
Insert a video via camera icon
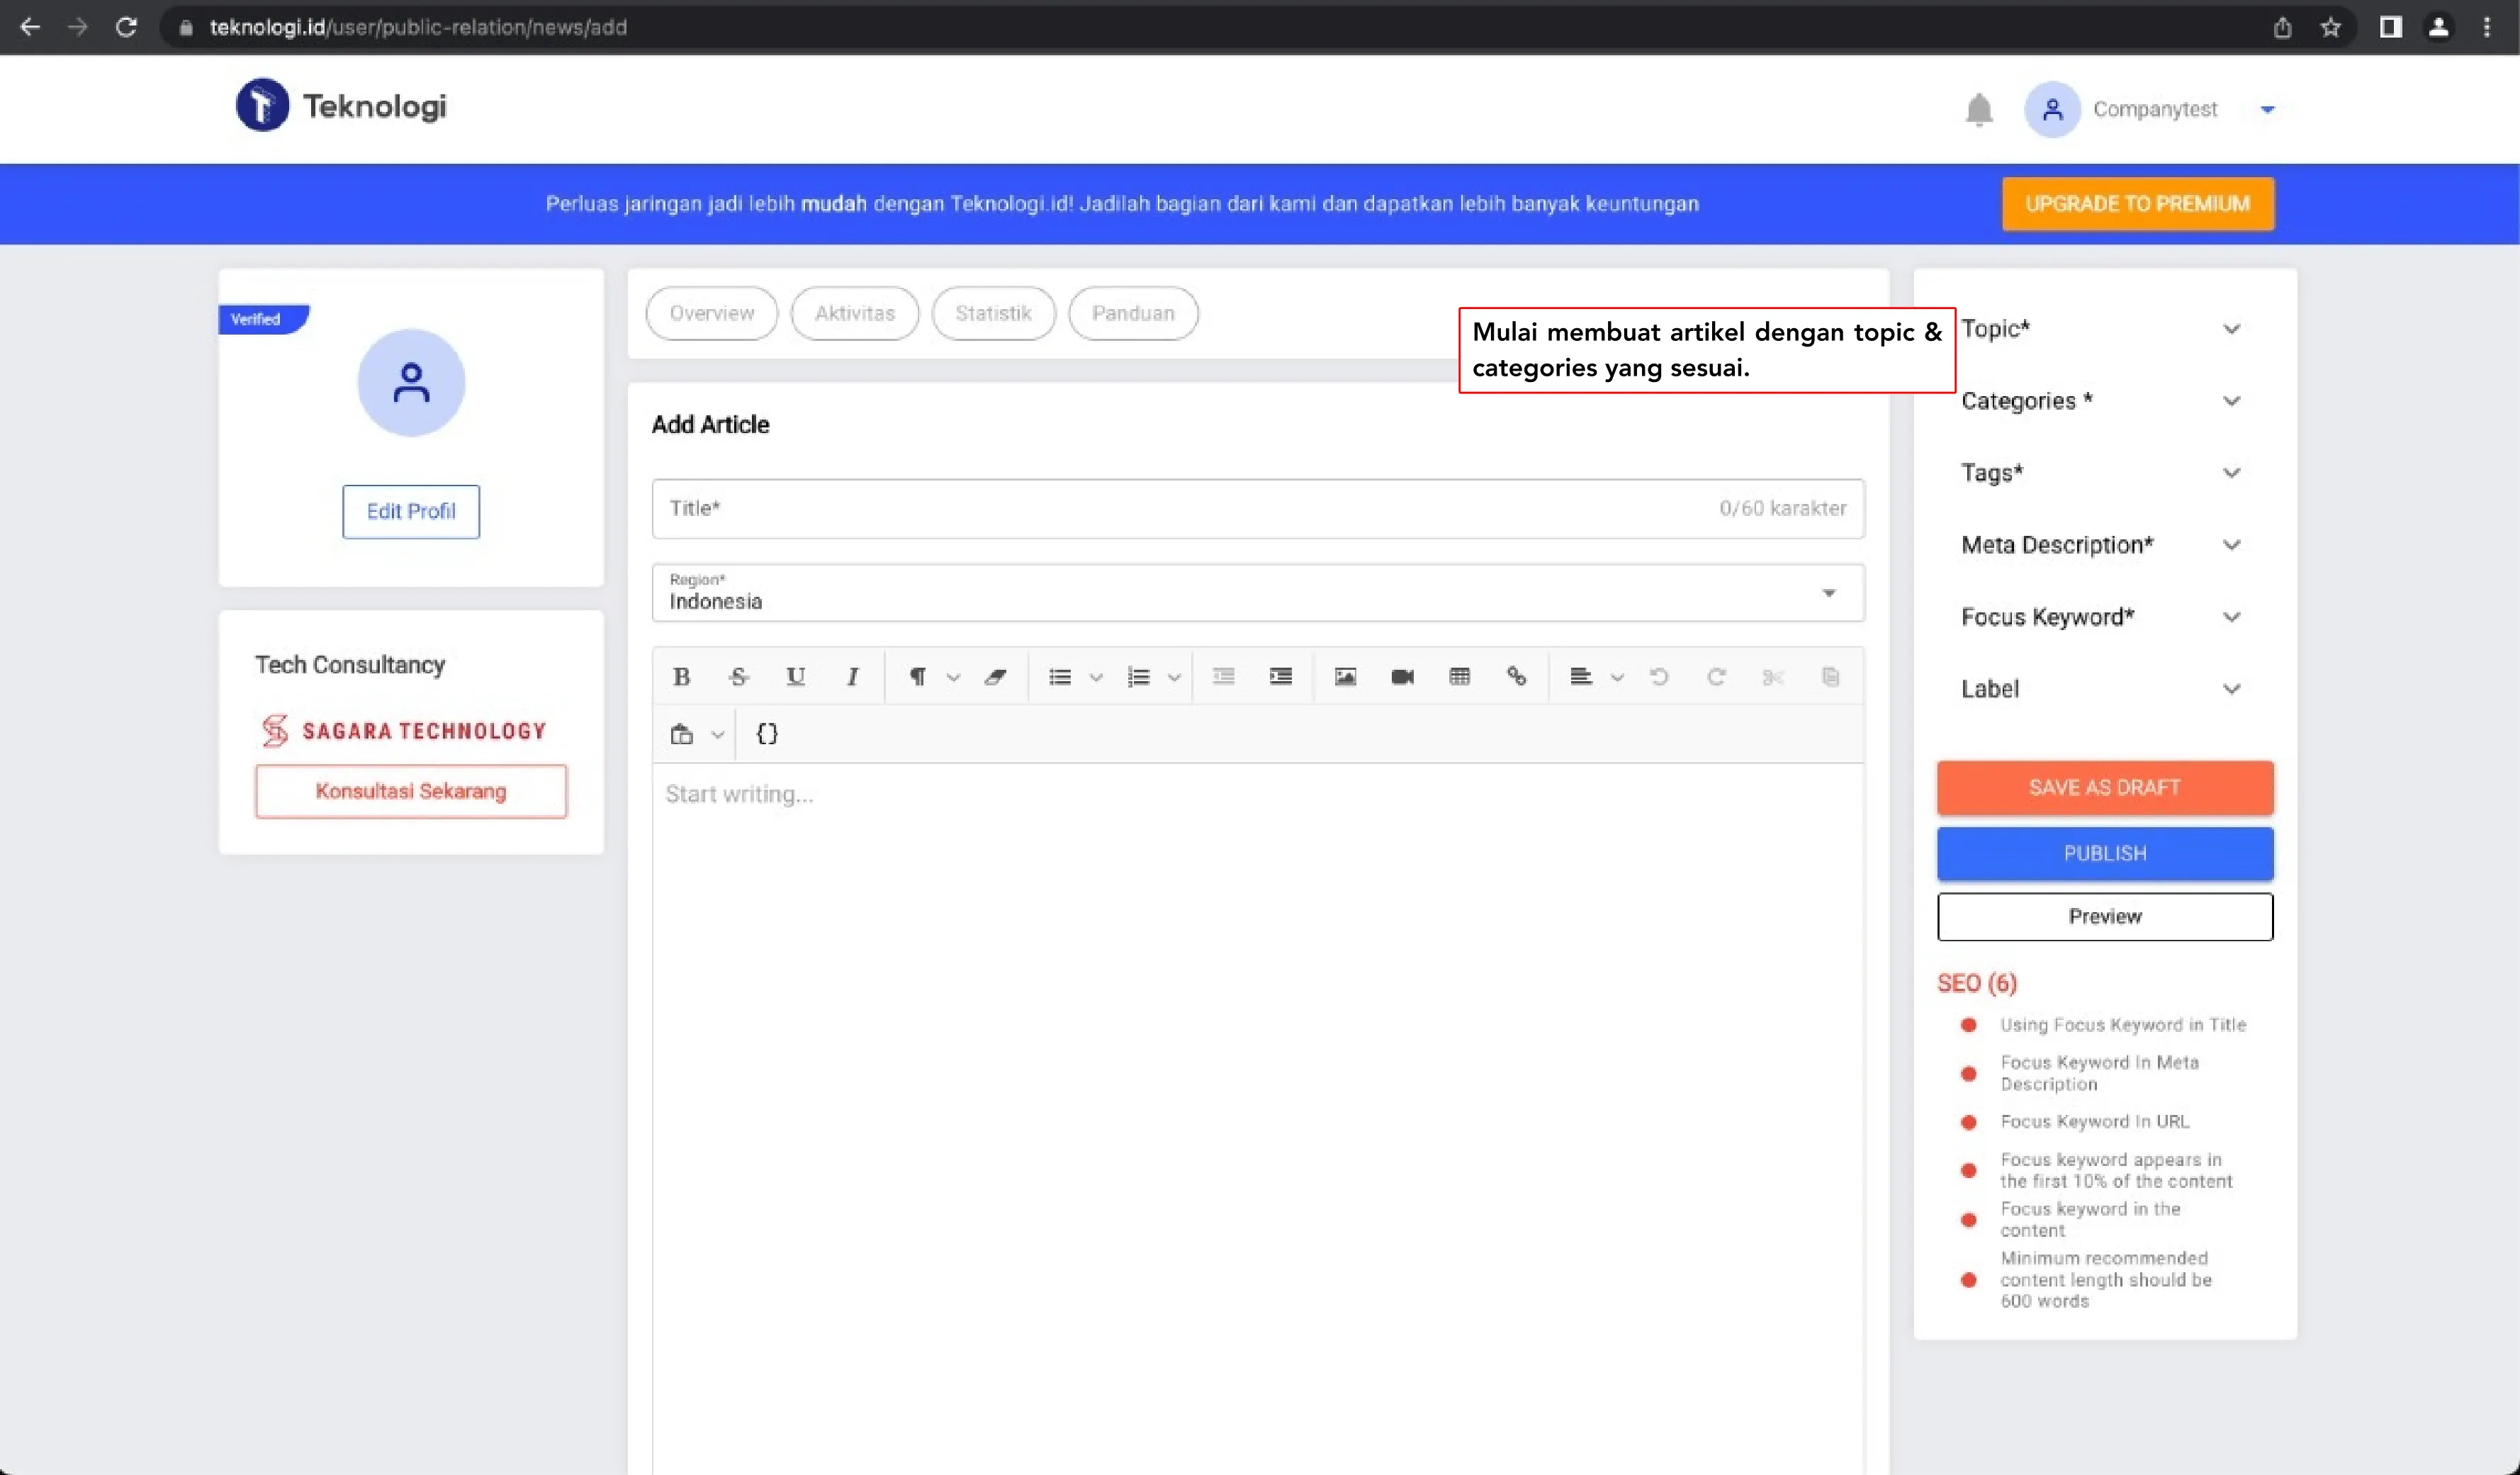tap(1402, 677)
